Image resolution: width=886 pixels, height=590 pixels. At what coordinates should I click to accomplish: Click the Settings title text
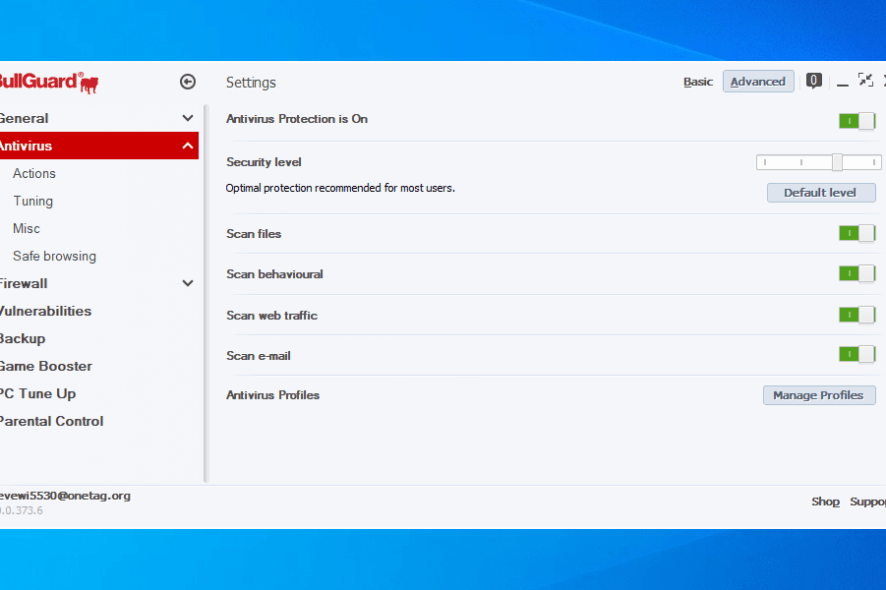pos(251,83)
